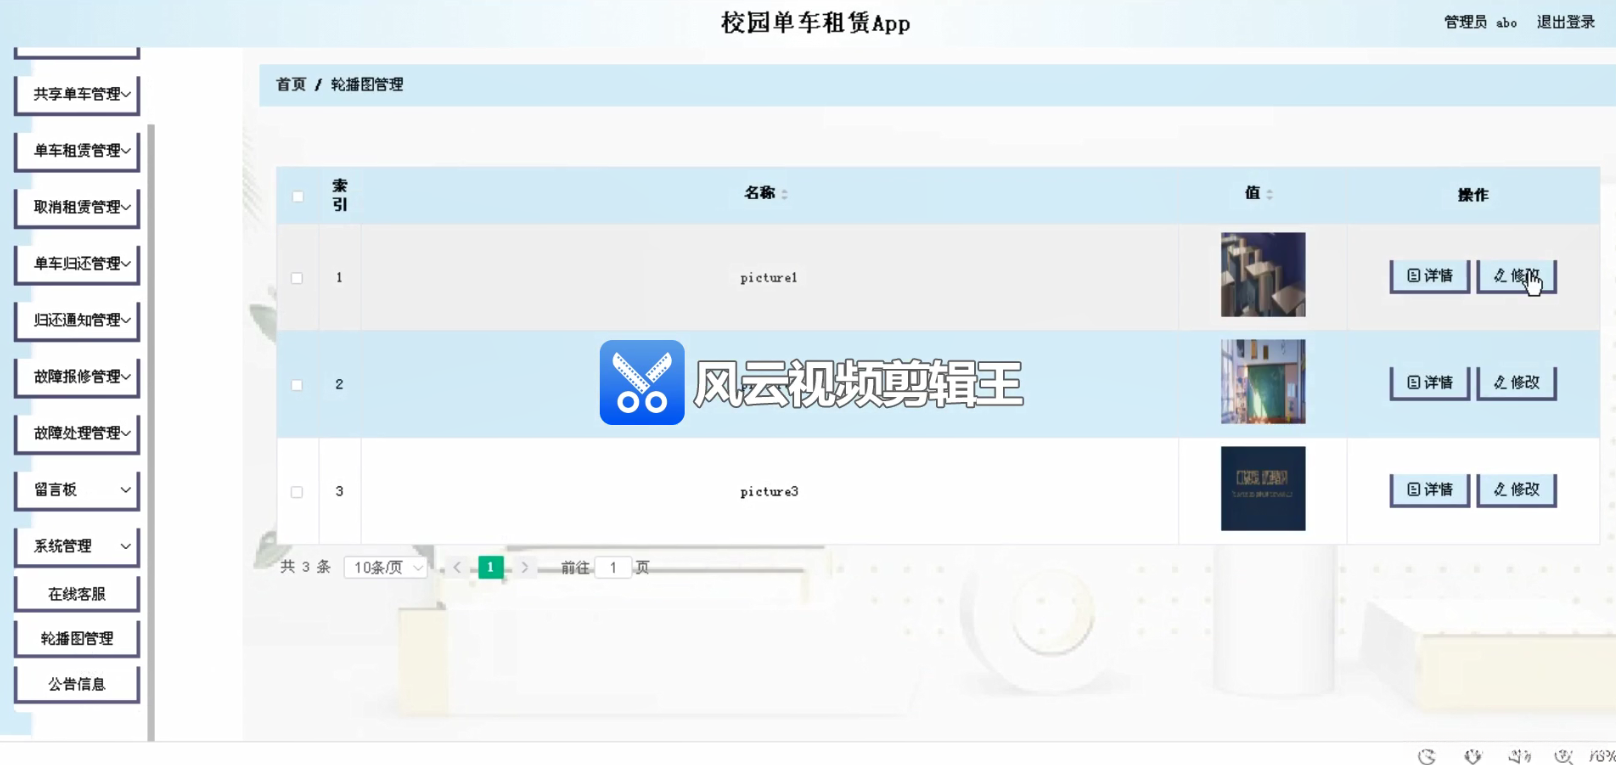
Task: Open the picture3 thumbnail image
Action: click(1263, 489)
